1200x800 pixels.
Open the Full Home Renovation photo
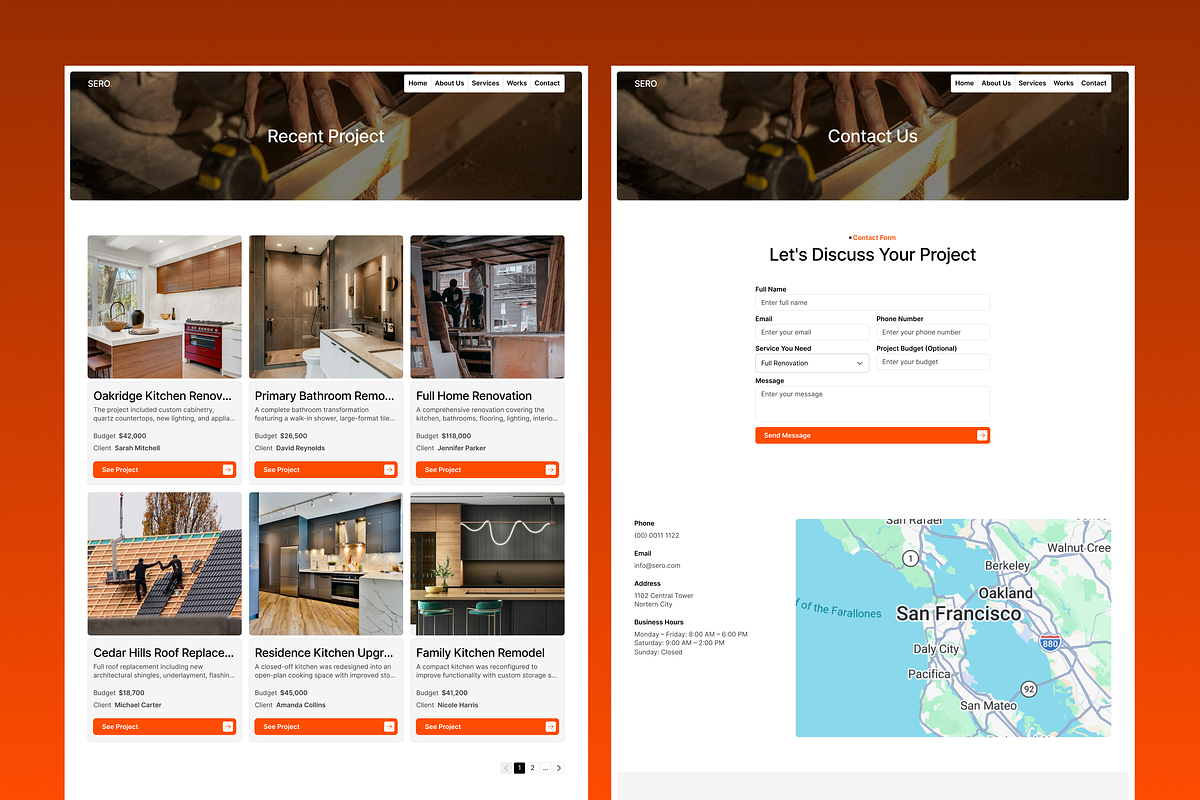point(487,307)
